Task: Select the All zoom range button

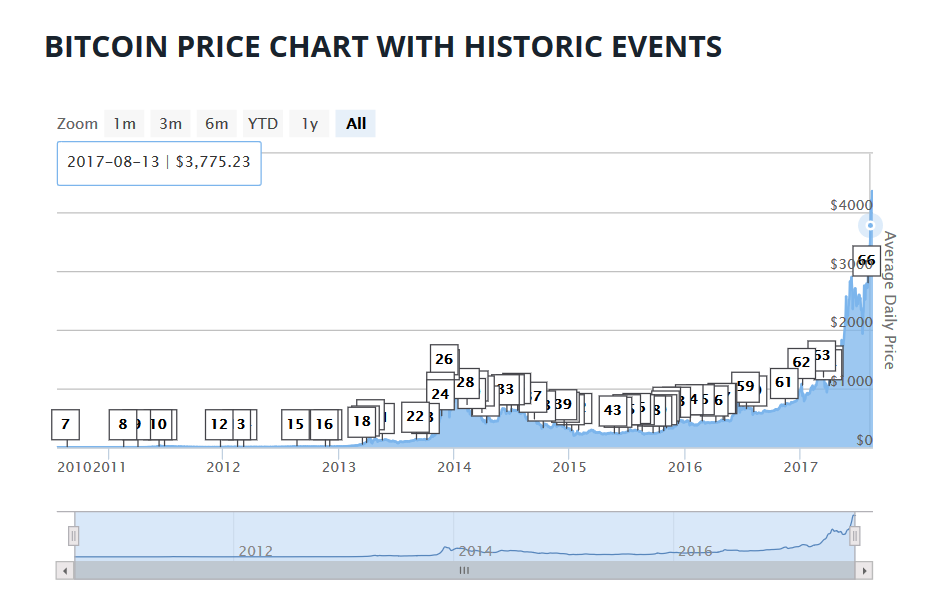Action: pyautogui.click(x=356, y=124)
